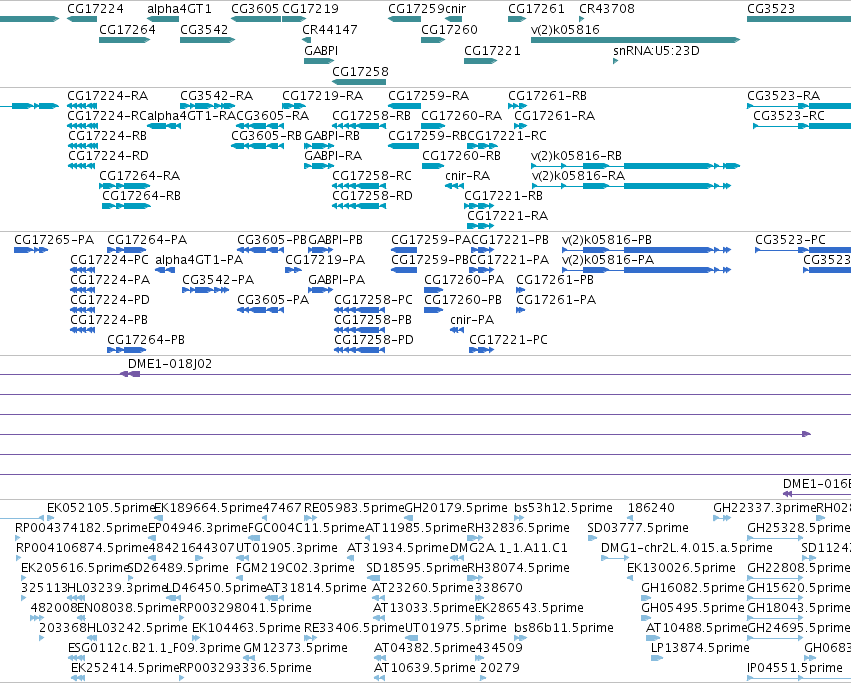Select the GABPI gene label

click(x=321, y=50)
